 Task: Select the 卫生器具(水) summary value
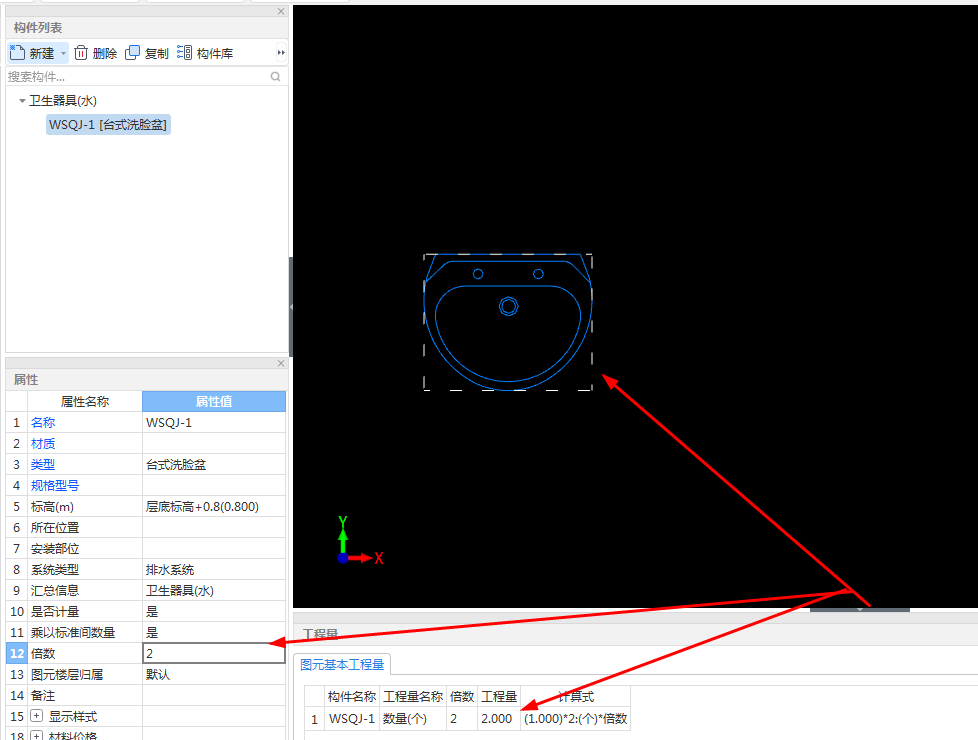click(214, 590)
